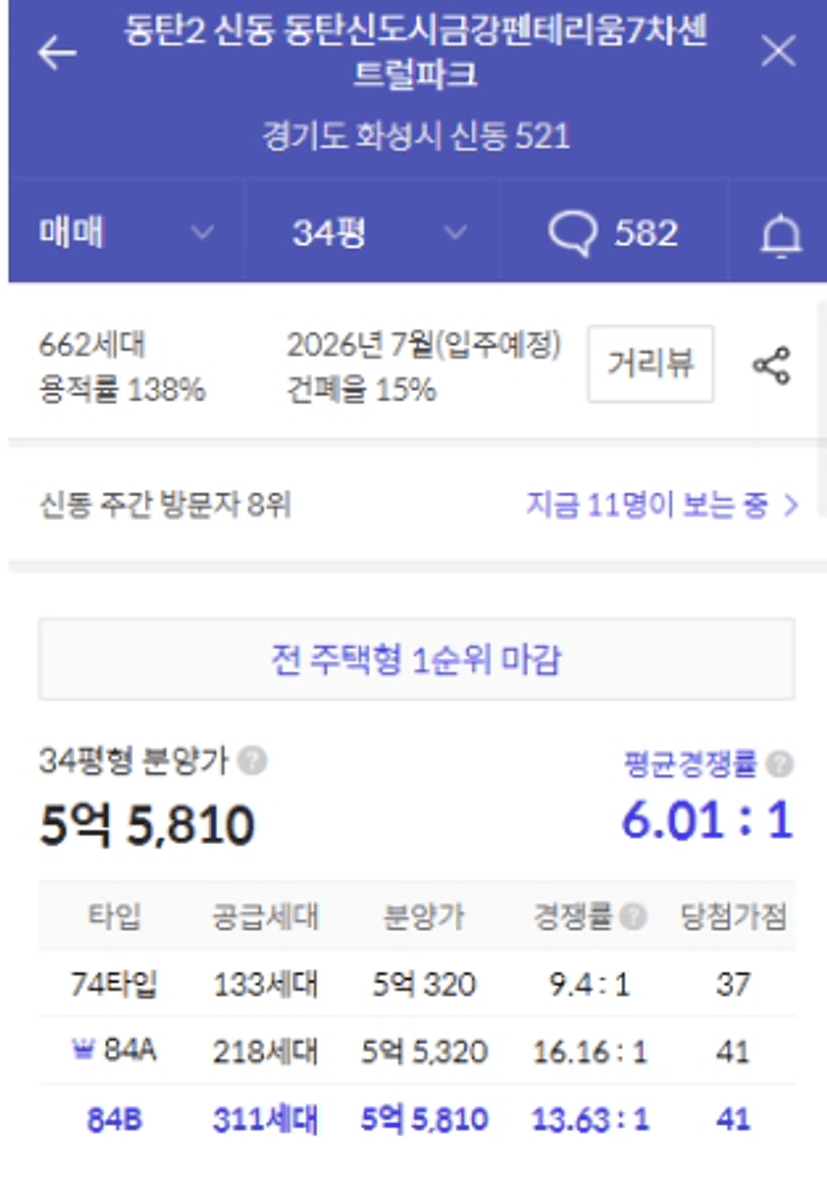Open the 거리뷰 street view button

tap(650, 364)
